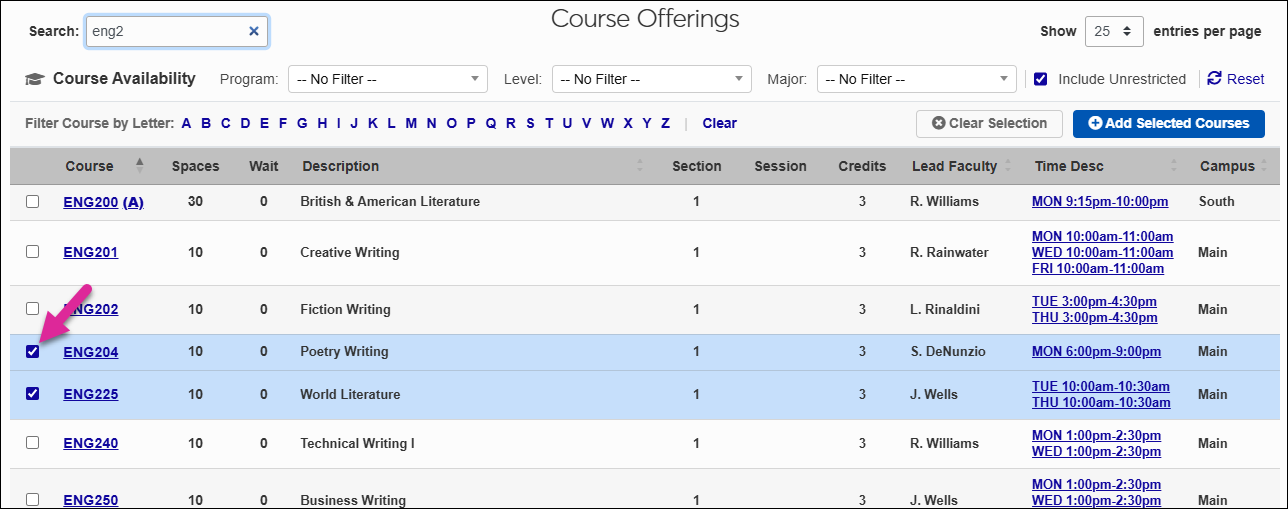This screenshot has height=509, width=1288.
Task: Sort by Time Desc column arrows
Action: click(x=1174, y=166)
